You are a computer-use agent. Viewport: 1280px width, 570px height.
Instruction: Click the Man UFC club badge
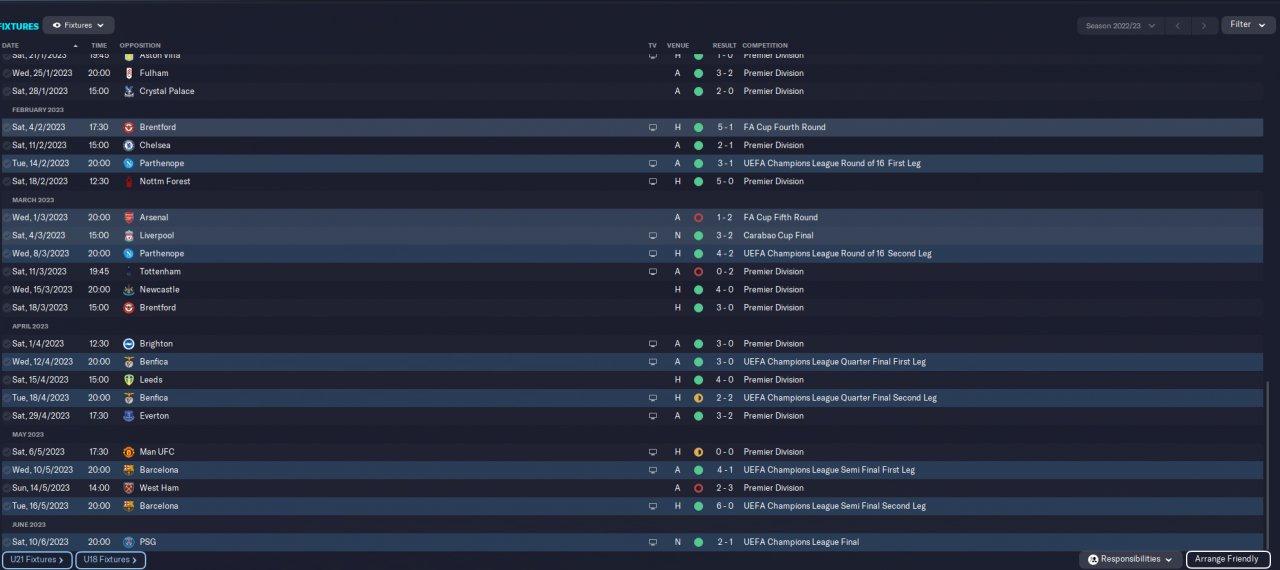coord(128,451)
